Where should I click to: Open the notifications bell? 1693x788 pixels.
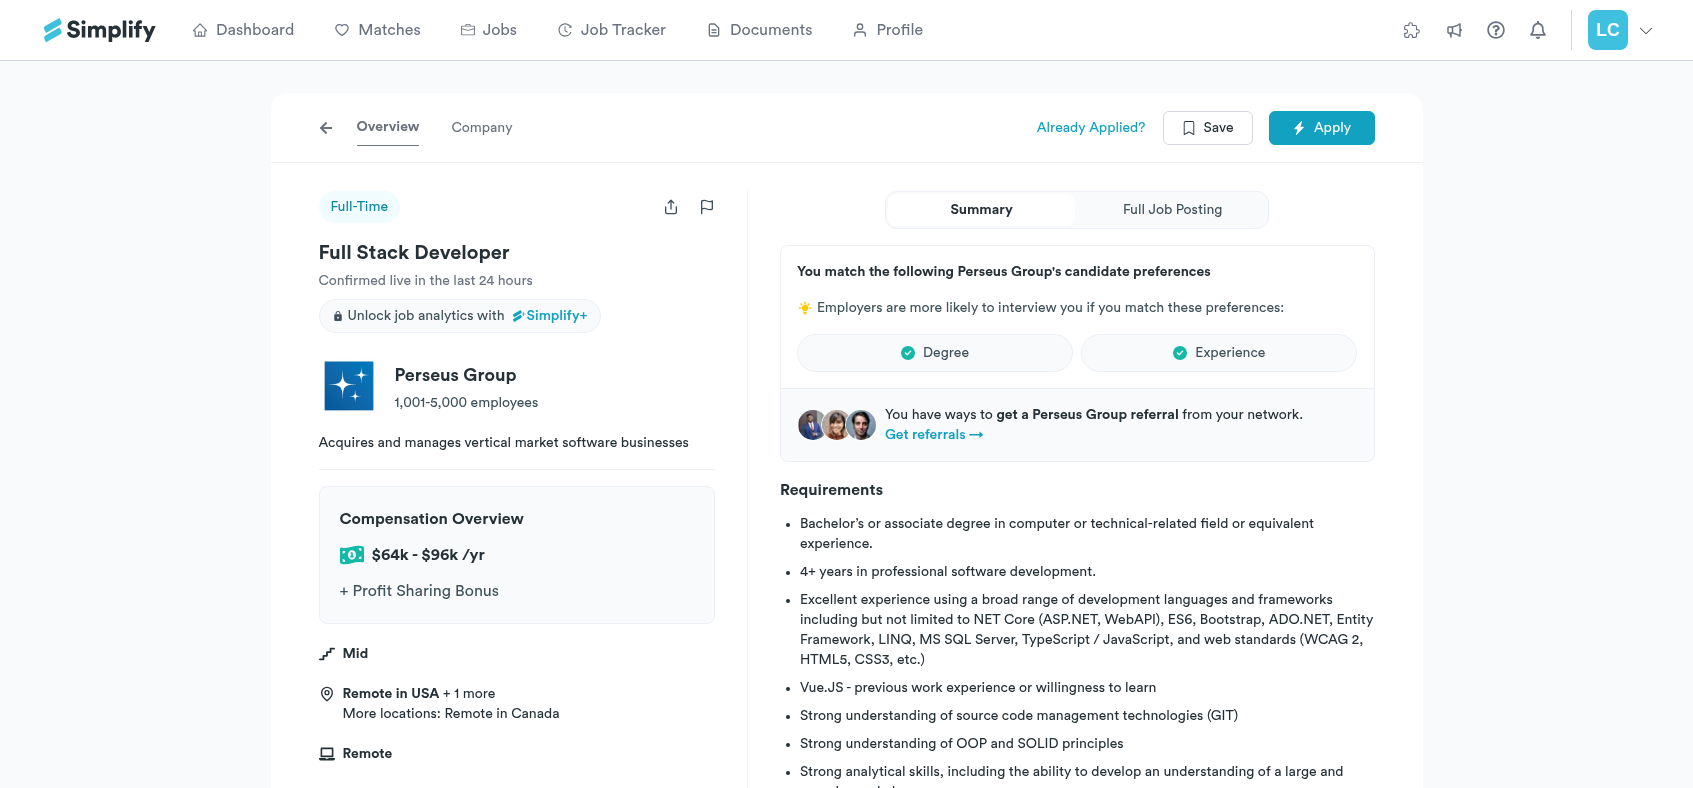(x=1538, y=30)
